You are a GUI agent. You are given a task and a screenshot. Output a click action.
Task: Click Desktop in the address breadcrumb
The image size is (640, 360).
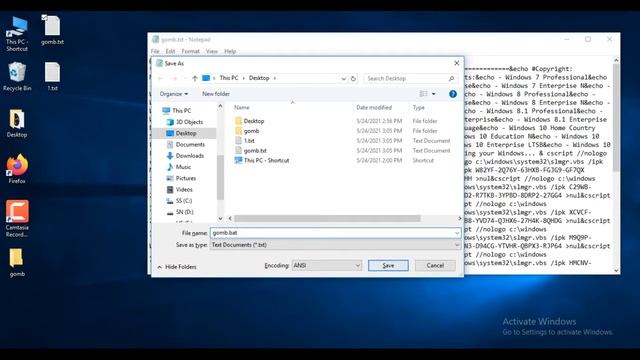(259, 78)
